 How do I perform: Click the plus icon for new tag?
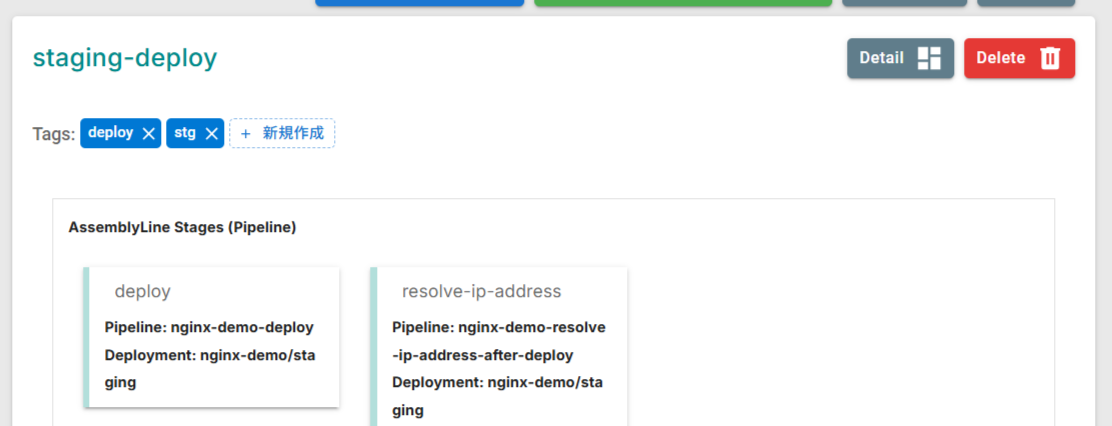[x=245, y=134]
